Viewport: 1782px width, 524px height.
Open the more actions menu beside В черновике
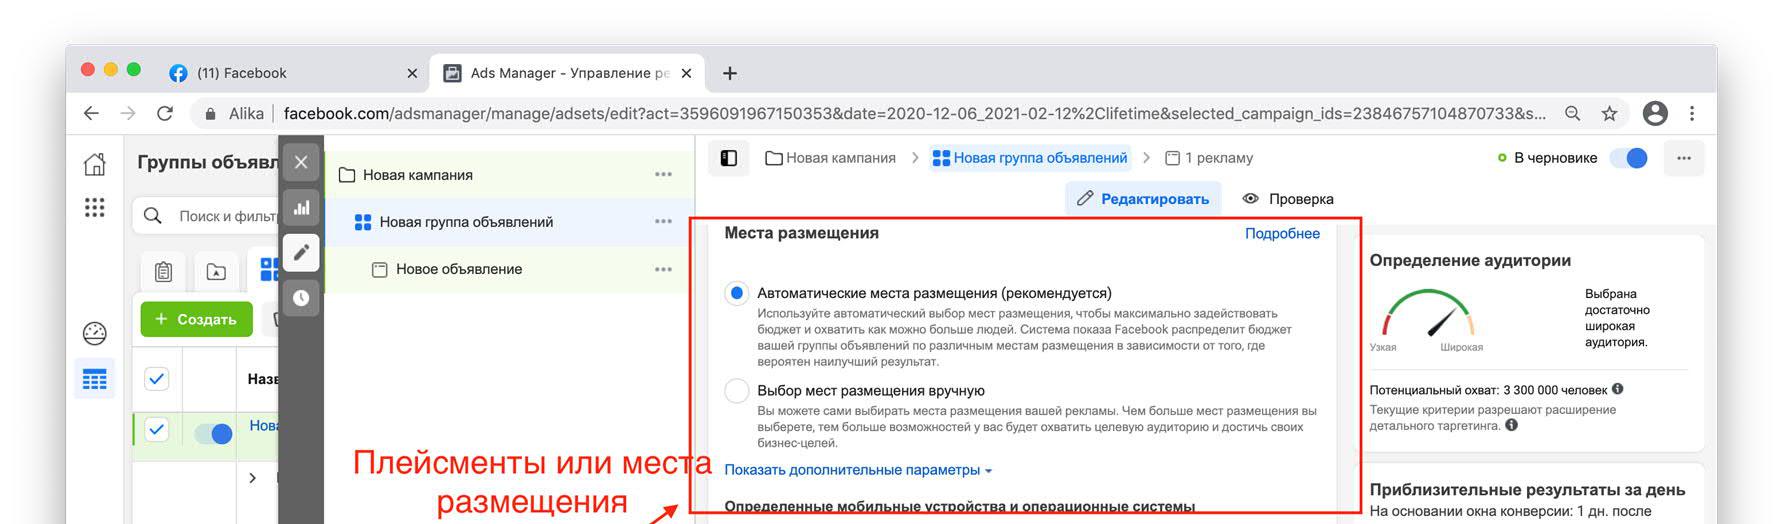(x=1684, y=158)
